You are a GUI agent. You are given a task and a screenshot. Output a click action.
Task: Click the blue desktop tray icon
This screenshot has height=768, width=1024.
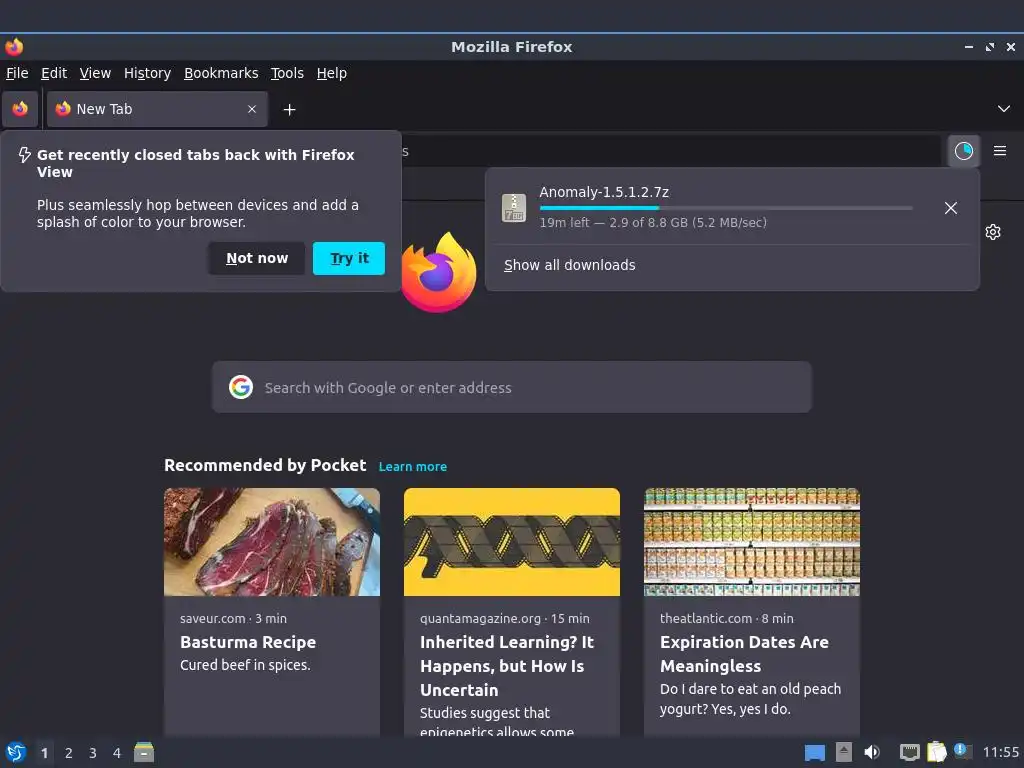click(x=814, y=753)
